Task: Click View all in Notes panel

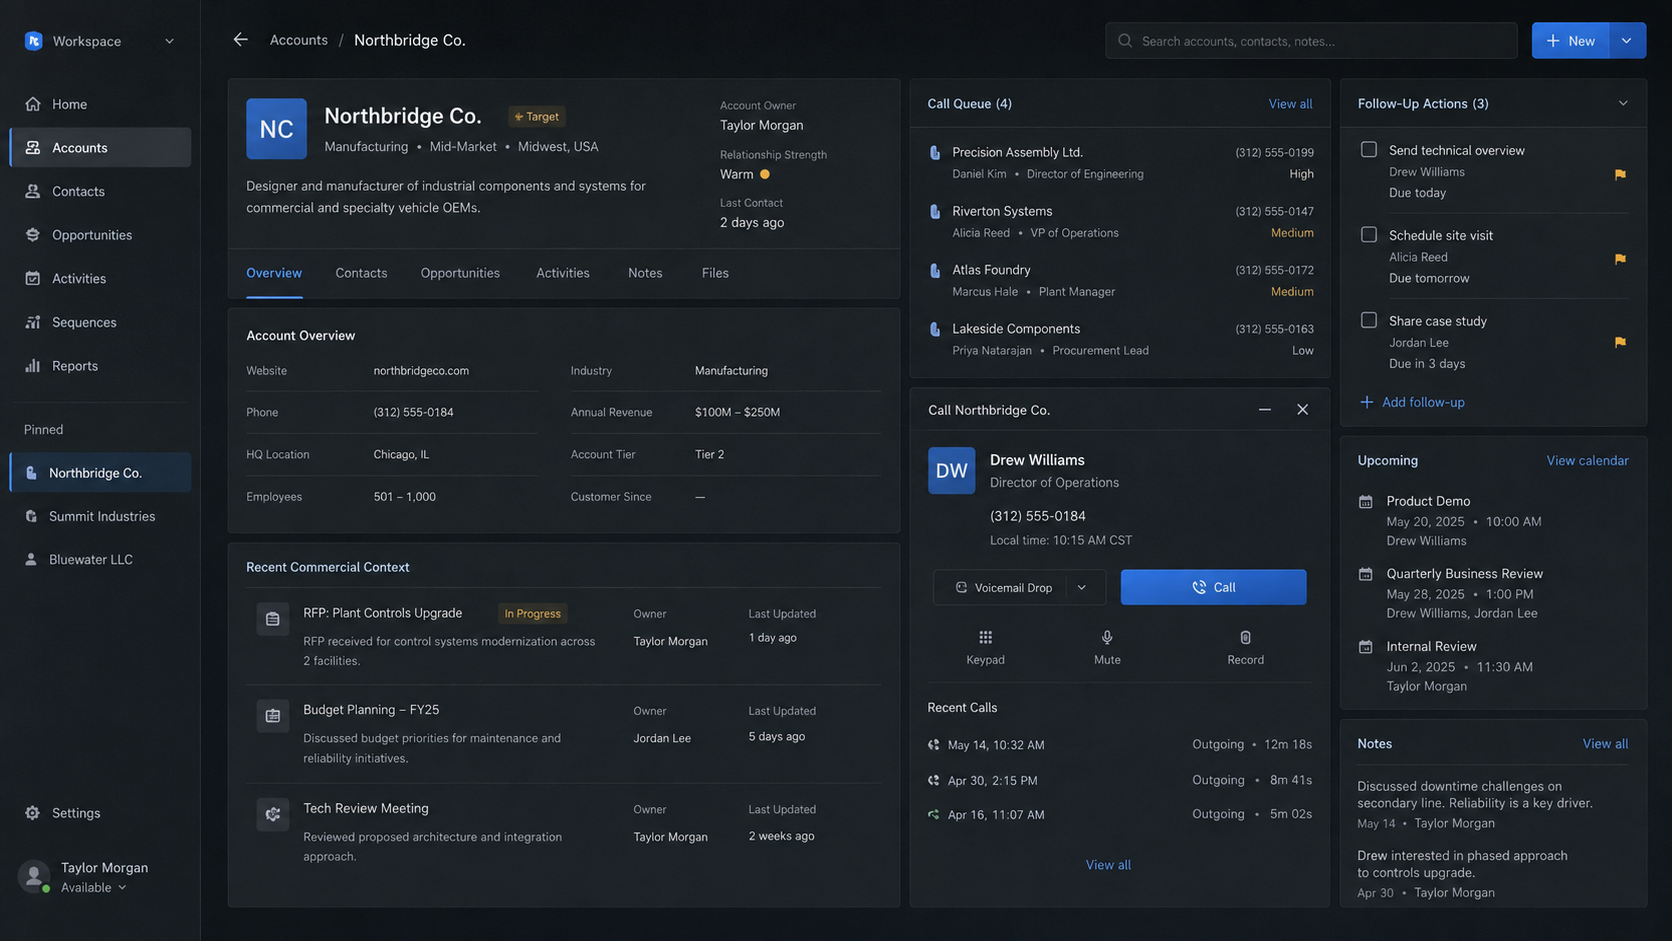Action: pos(1605,744)
